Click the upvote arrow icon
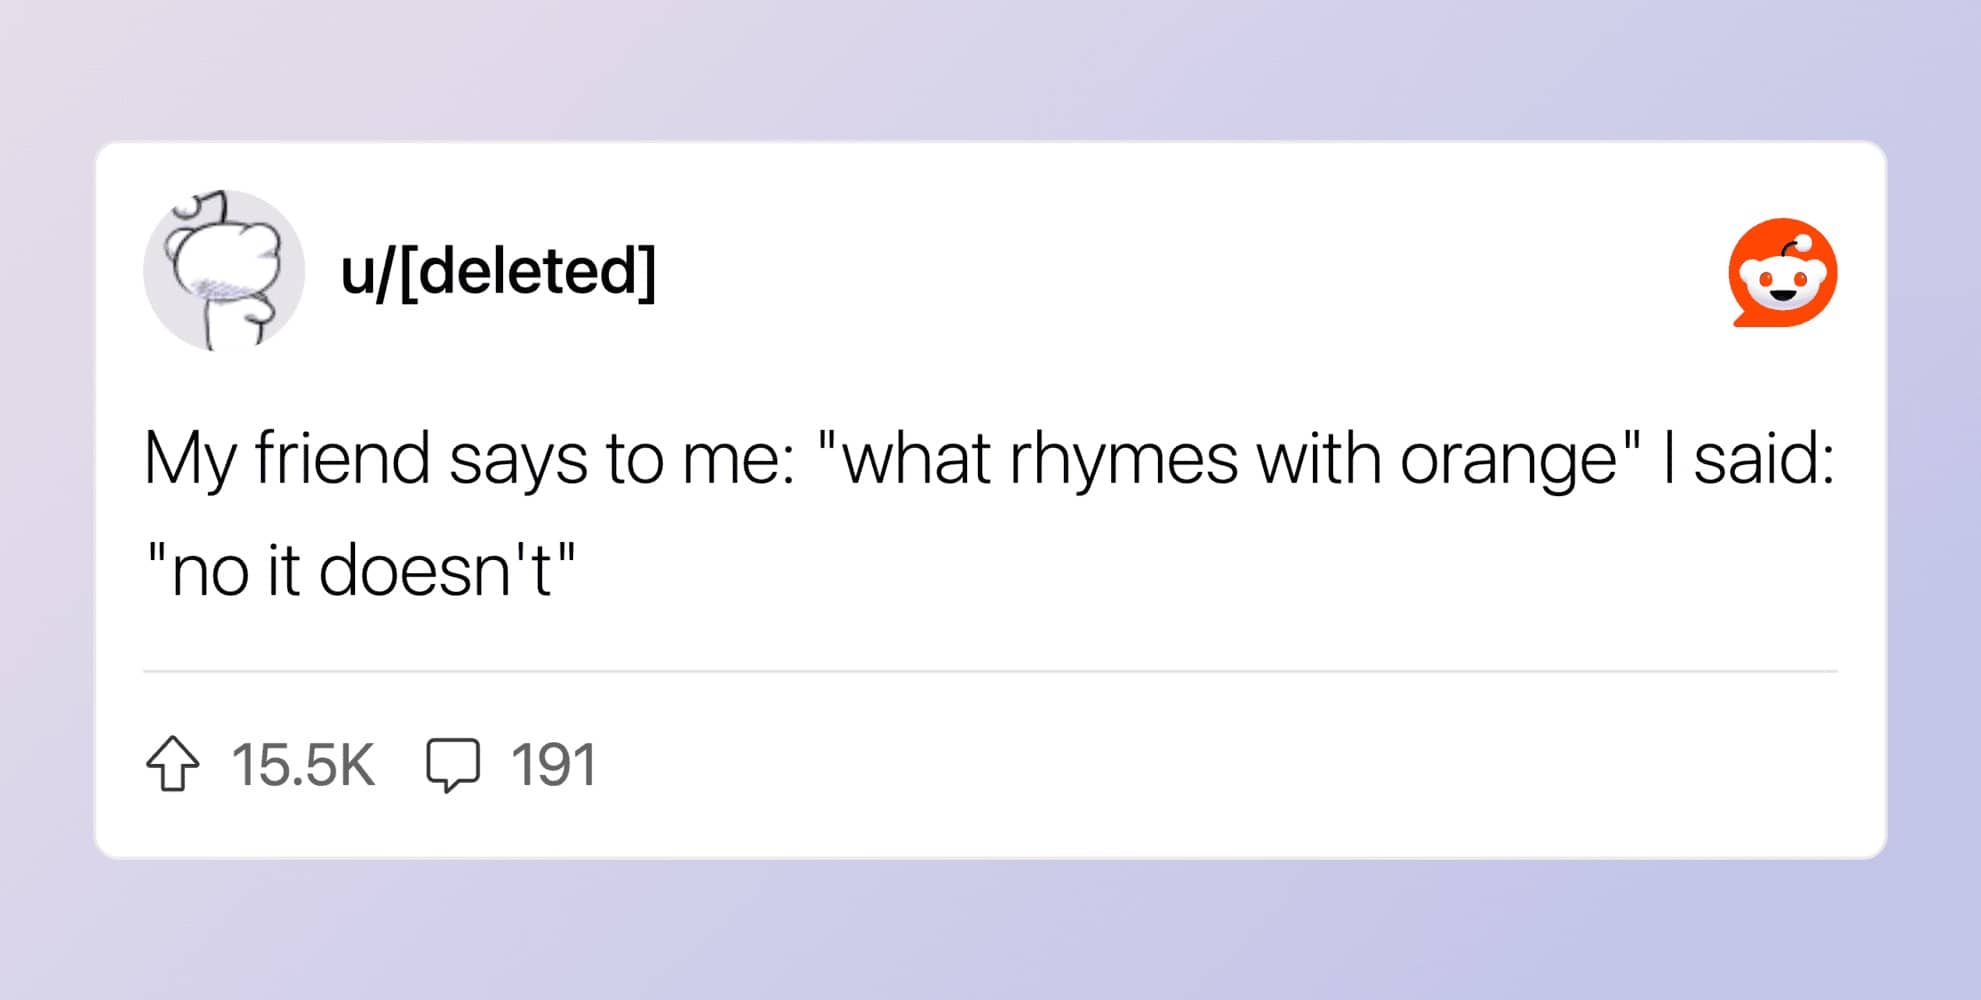 (173, 764)
